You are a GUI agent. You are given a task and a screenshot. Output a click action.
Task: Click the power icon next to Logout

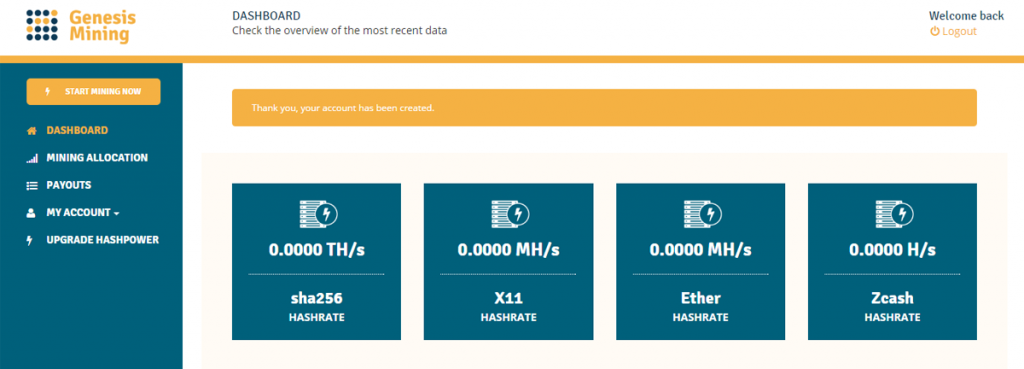coord(935,31)
